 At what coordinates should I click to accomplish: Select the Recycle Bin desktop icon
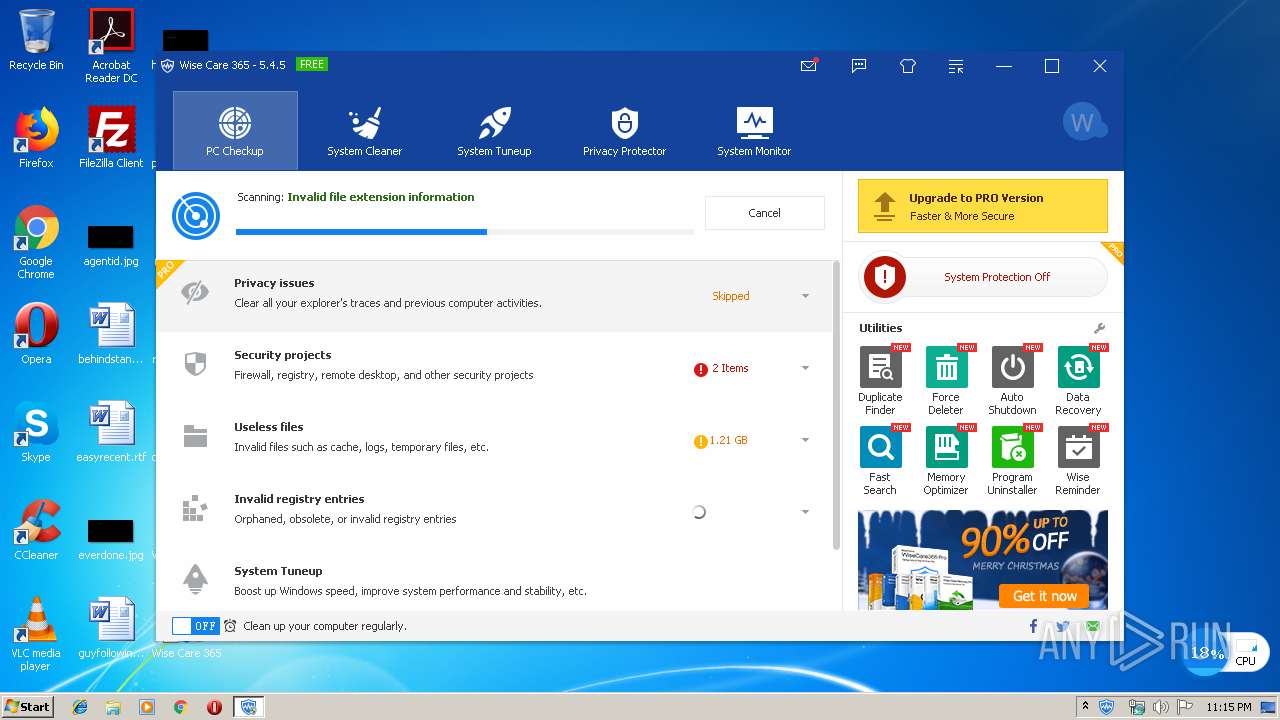(x=36, y=40)
